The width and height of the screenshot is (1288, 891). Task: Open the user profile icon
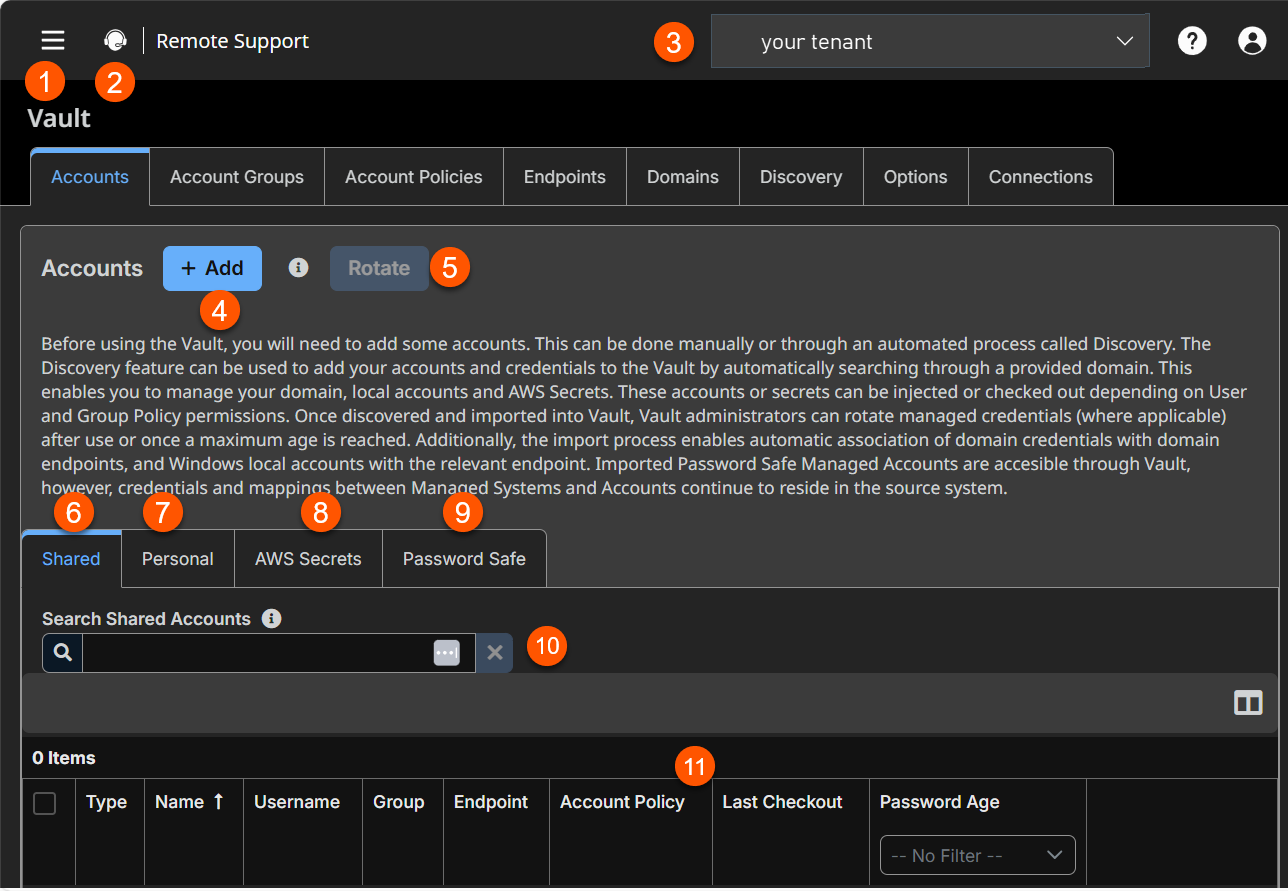click(x=1252, y=40)
